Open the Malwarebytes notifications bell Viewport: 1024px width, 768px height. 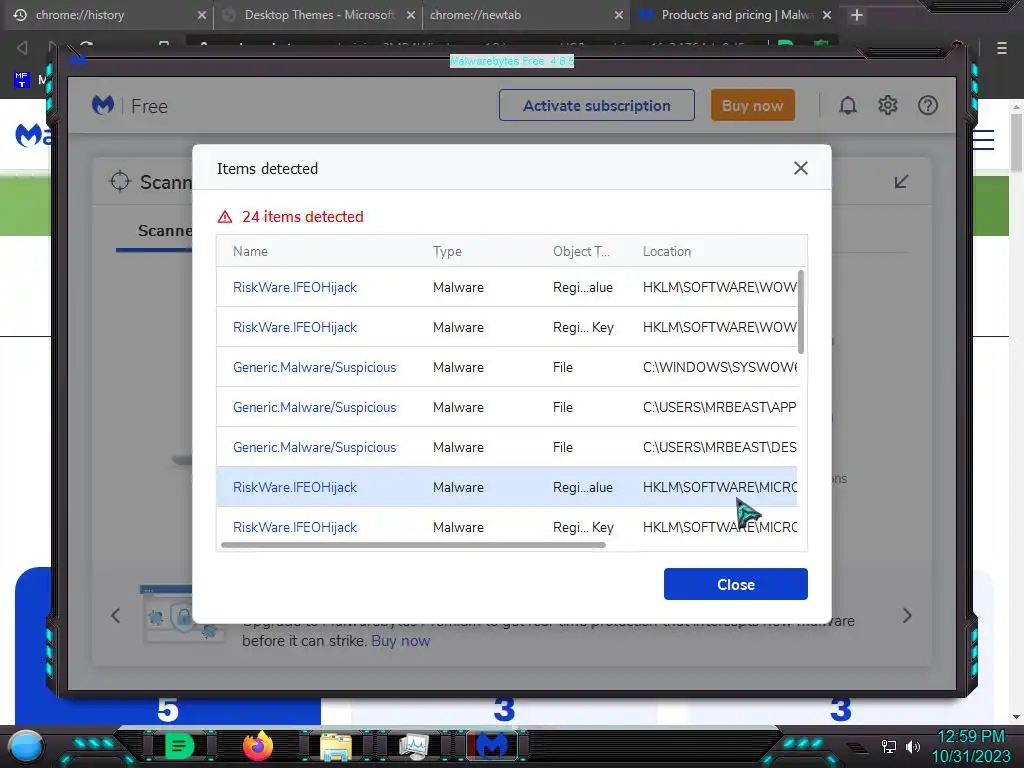click(x=848, y=105)
